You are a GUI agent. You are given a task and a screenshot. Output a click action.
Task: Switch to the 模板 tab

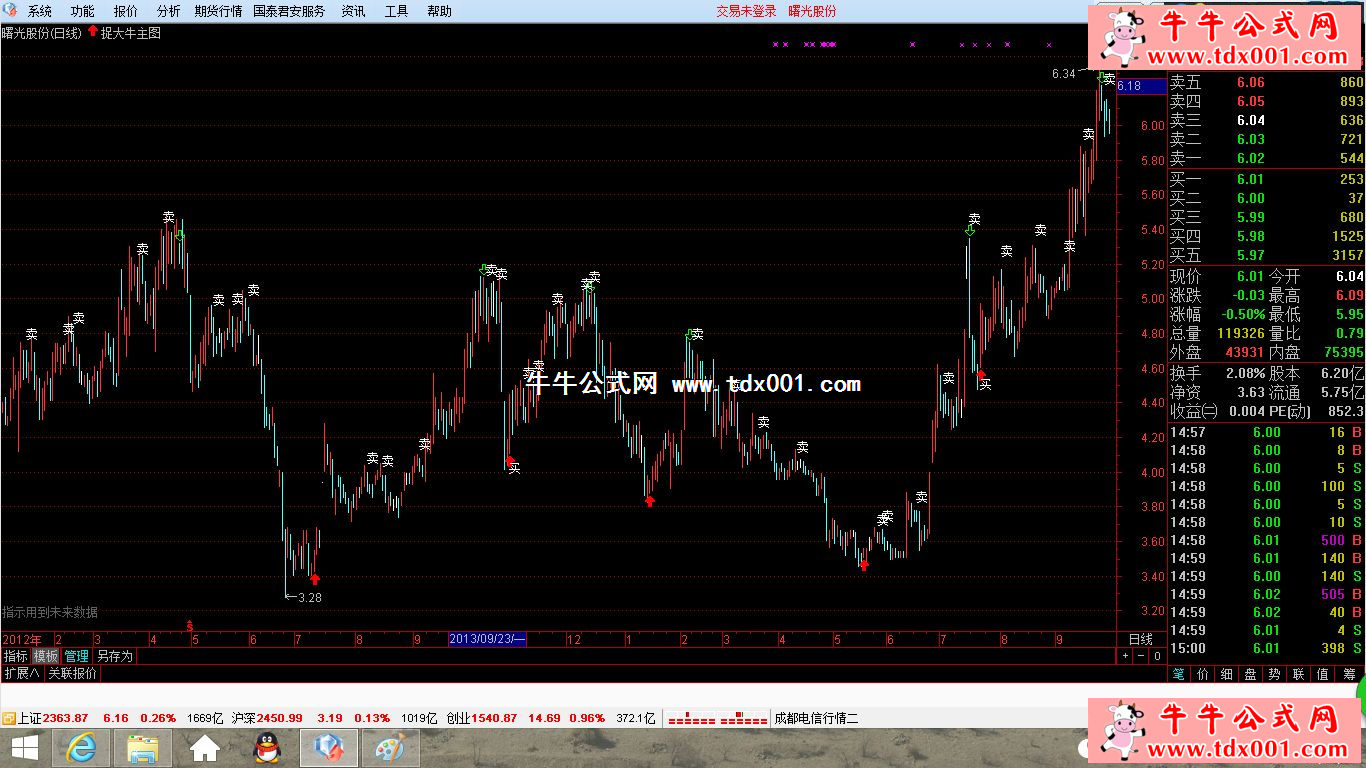(46, 656)
